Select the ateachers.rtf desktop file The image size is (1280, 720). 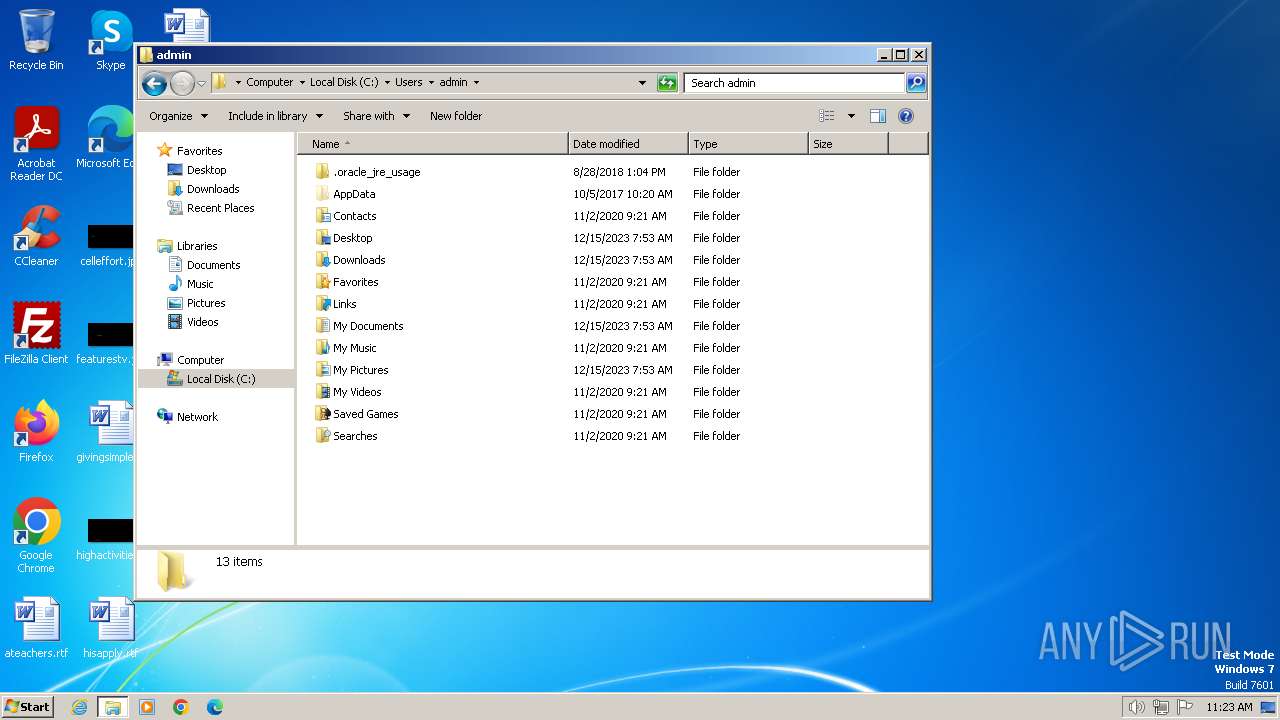36,628
